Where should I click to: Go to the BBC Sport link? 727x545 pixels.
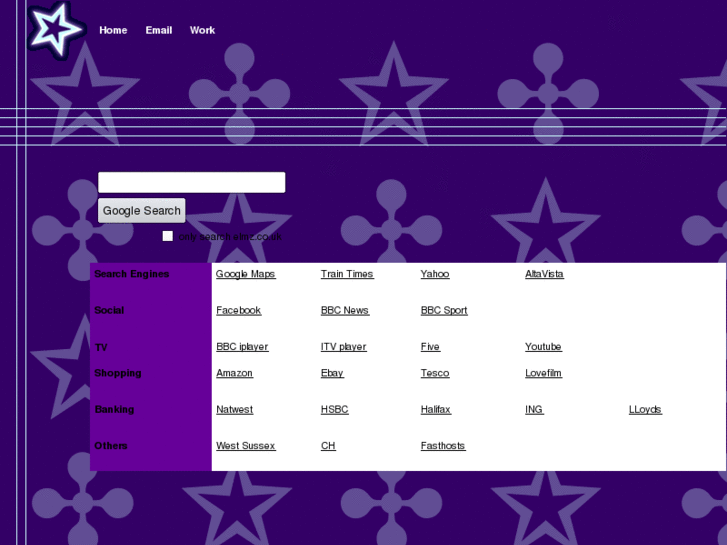click(x=444, y=310)
